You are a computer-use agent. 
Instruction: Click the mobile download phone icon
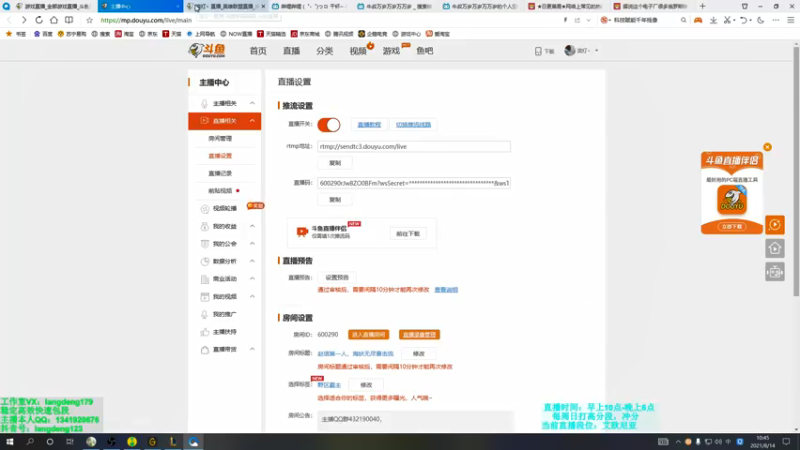coord(538,51)
